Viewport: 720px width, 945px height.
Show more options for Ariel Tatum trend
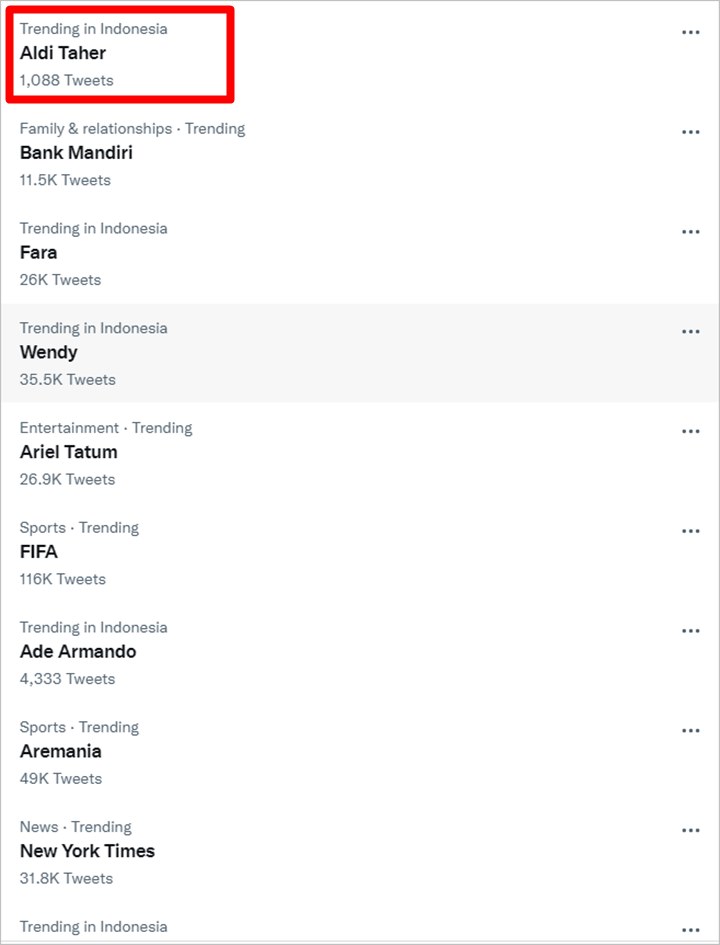pos(690,432)
